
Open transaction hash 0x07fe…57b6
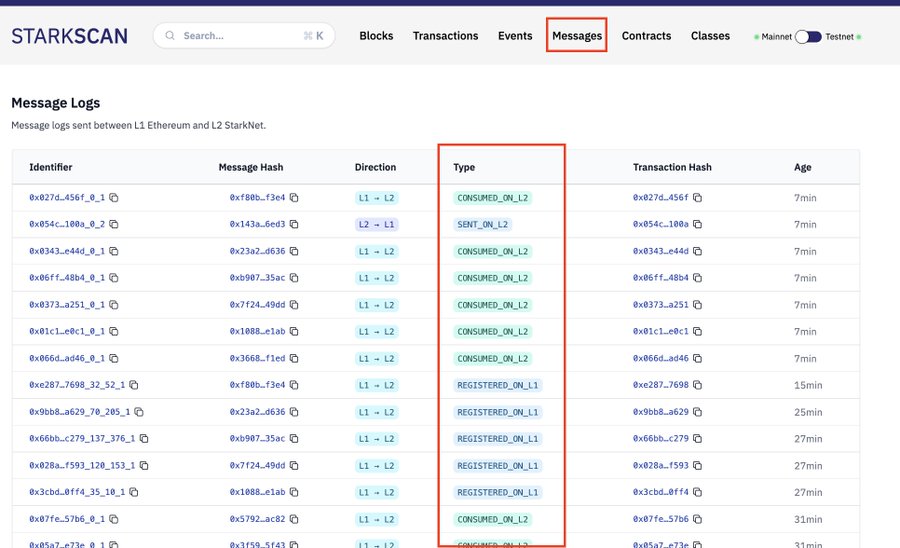coord(661,519)
